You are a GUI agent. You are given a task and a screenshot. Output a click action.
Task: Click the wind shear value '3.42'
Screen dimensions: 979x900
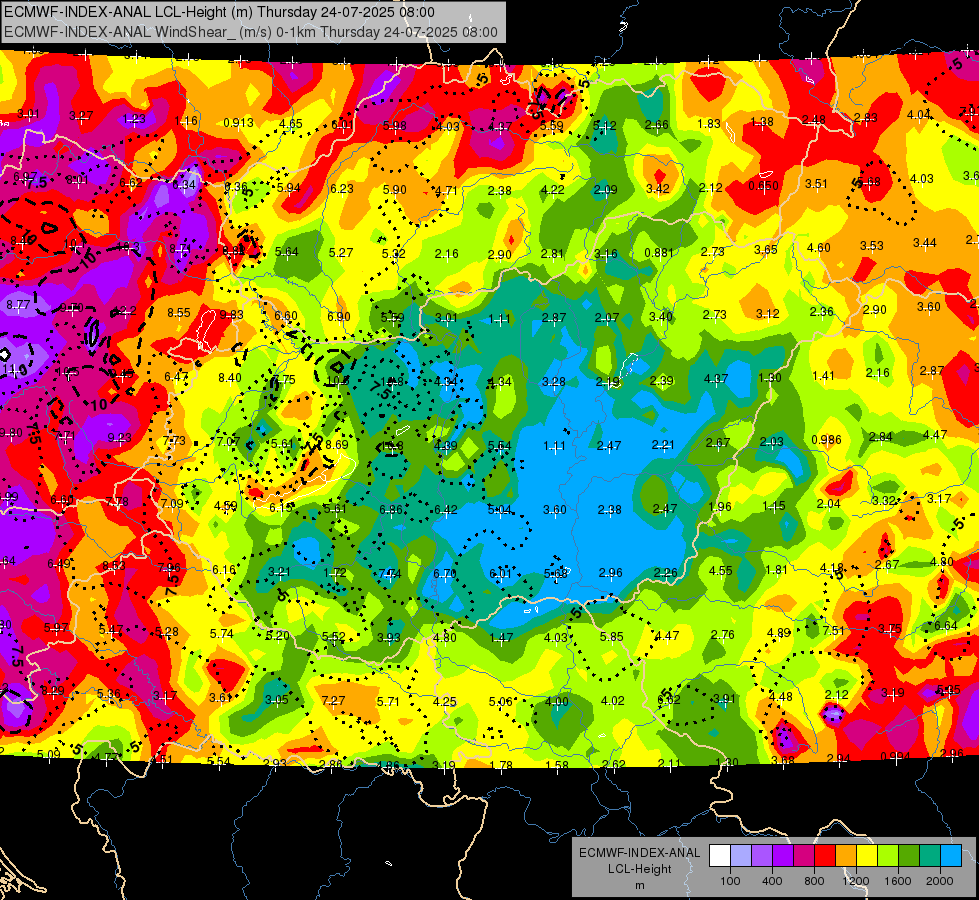pos(657,189)
